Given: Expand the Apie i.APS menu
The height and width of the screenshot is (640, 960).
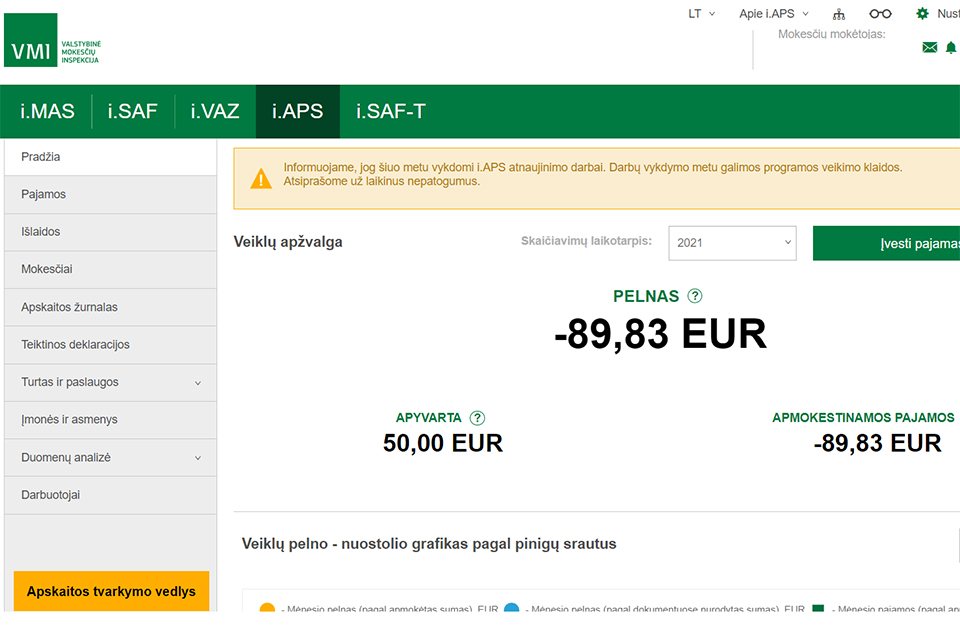Looking at the screenshot, I should pos(773,14).
